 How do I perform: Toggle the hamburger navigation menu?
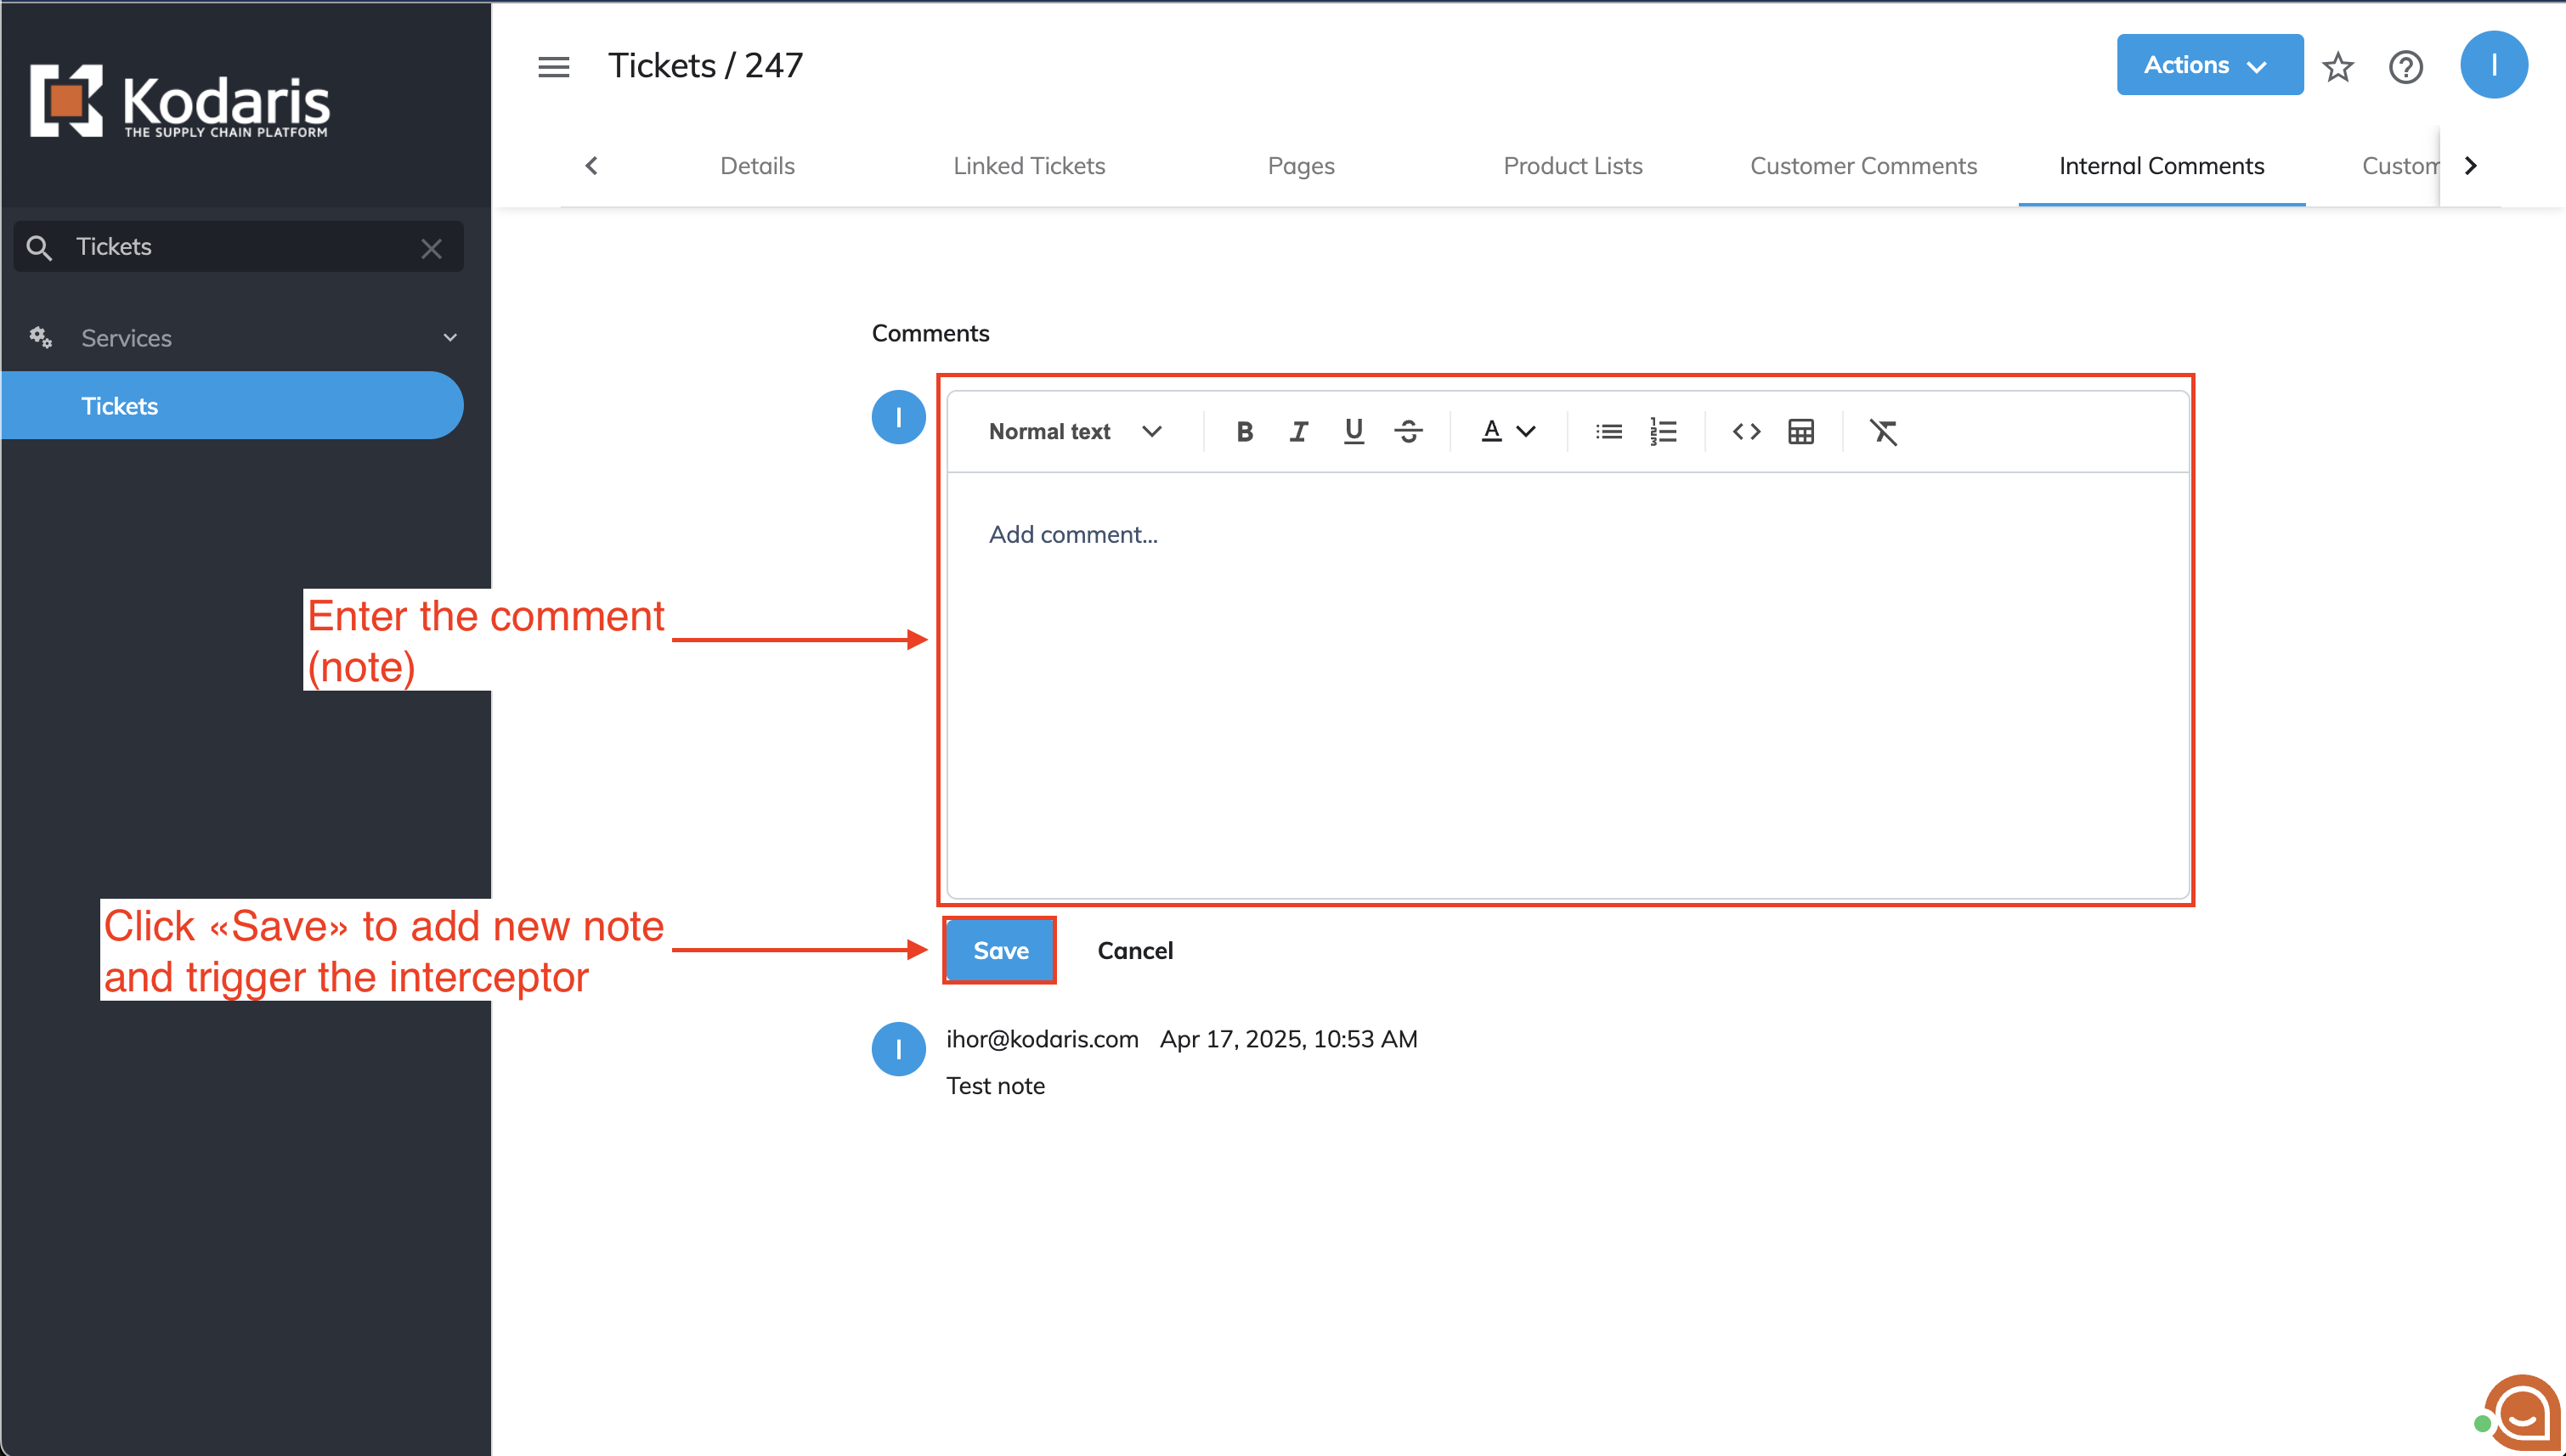tap(553, 67)
